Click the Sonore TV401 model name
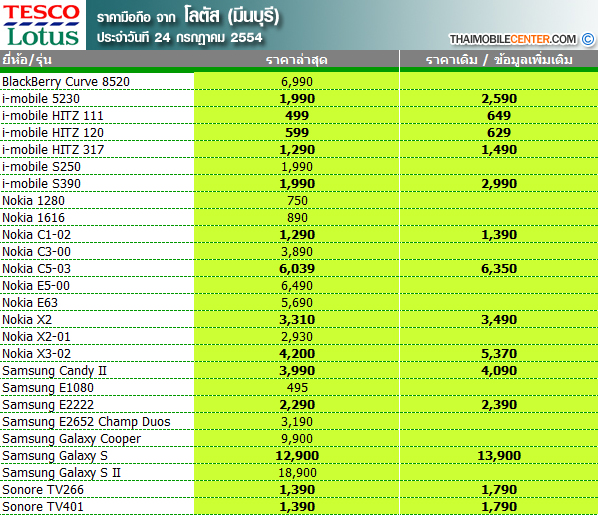 [43, 507]
